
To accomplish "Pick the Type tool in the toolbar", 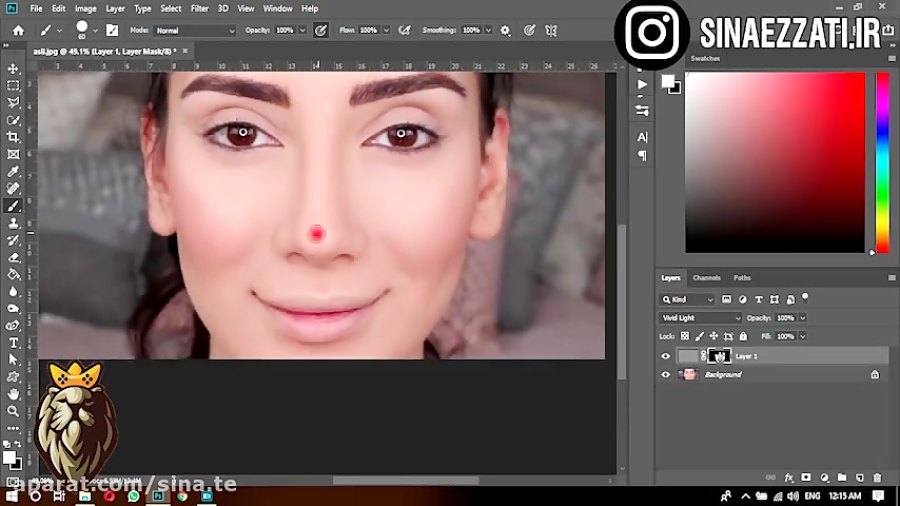I will click(14, 343).
